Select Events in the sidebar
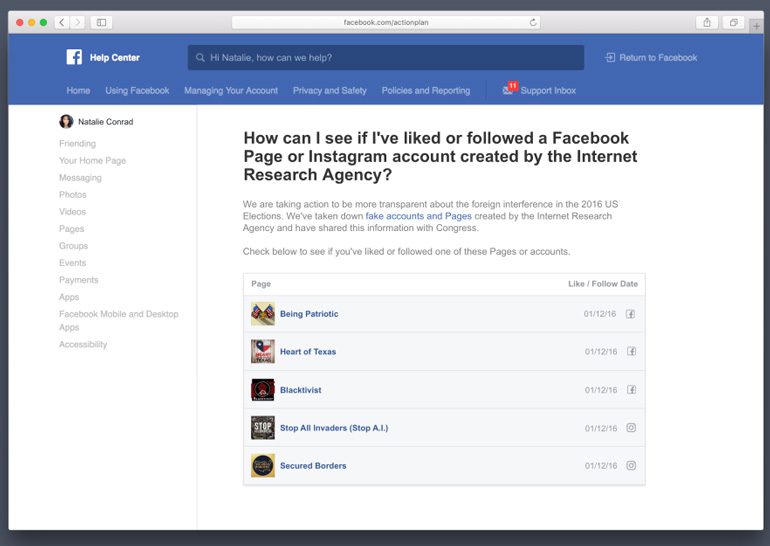The width and height of the screenshot is (770, 546). click(x=72, y=263)
